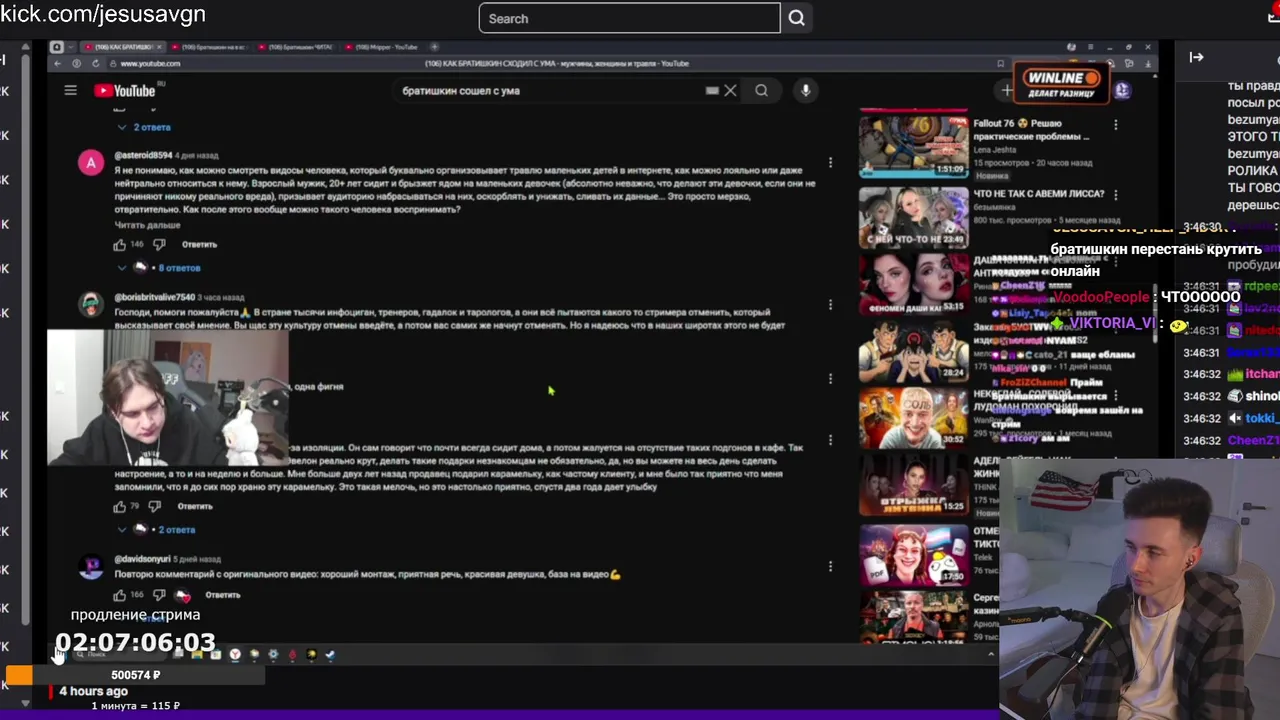1280x720 pixels.
Task: Reply to the 79-like comment via Ответить
Action: click(195, 506)
